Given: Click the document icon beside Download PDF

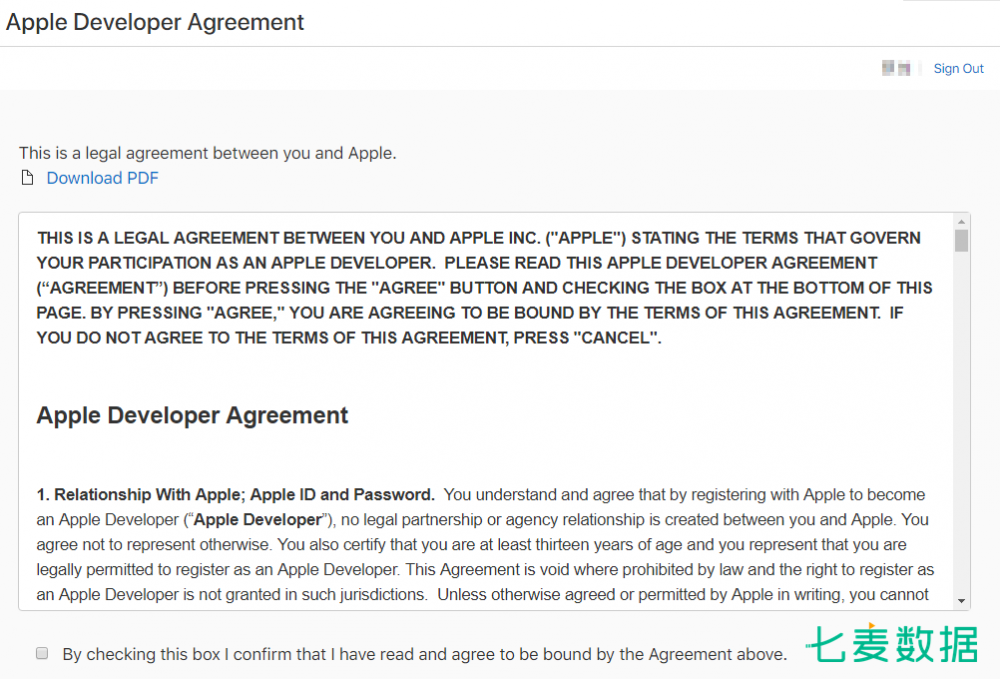Looking at the screenshot, I should pyautogui.click(x=28, y=178).
